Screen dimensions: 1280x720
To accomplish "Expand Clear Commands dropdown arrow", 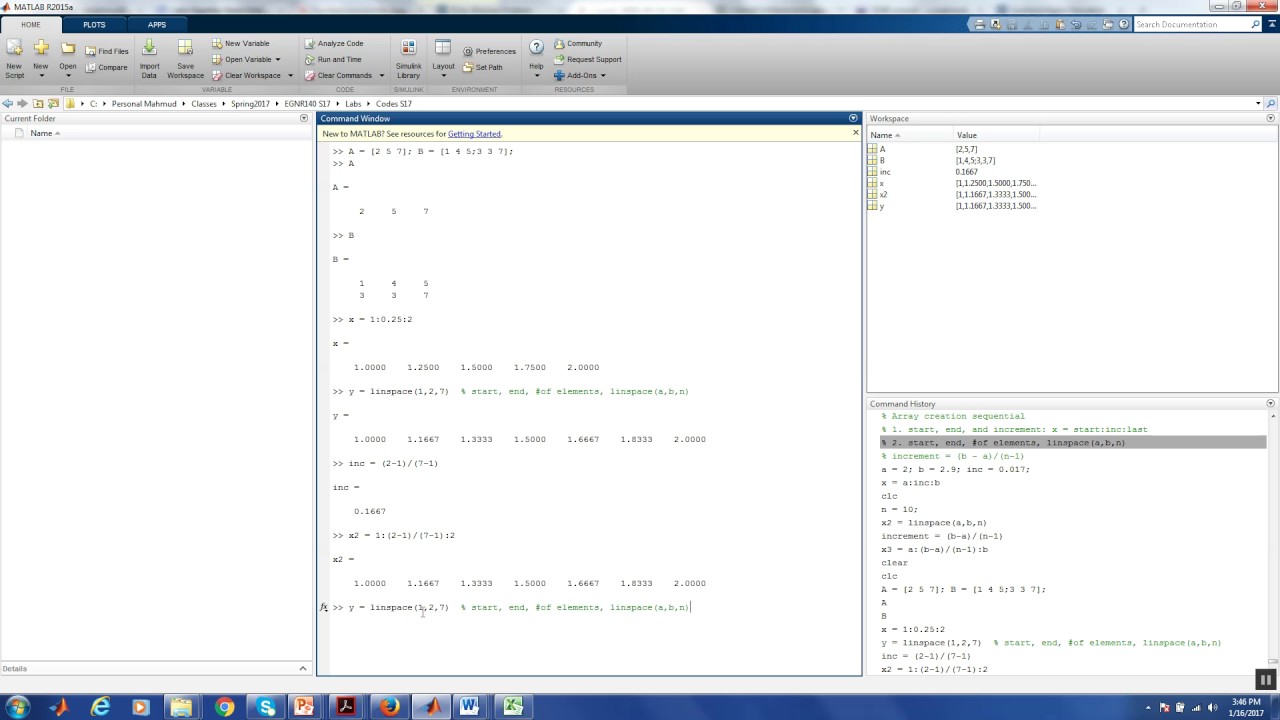I will pyautogui.click(x=381, y=75).
